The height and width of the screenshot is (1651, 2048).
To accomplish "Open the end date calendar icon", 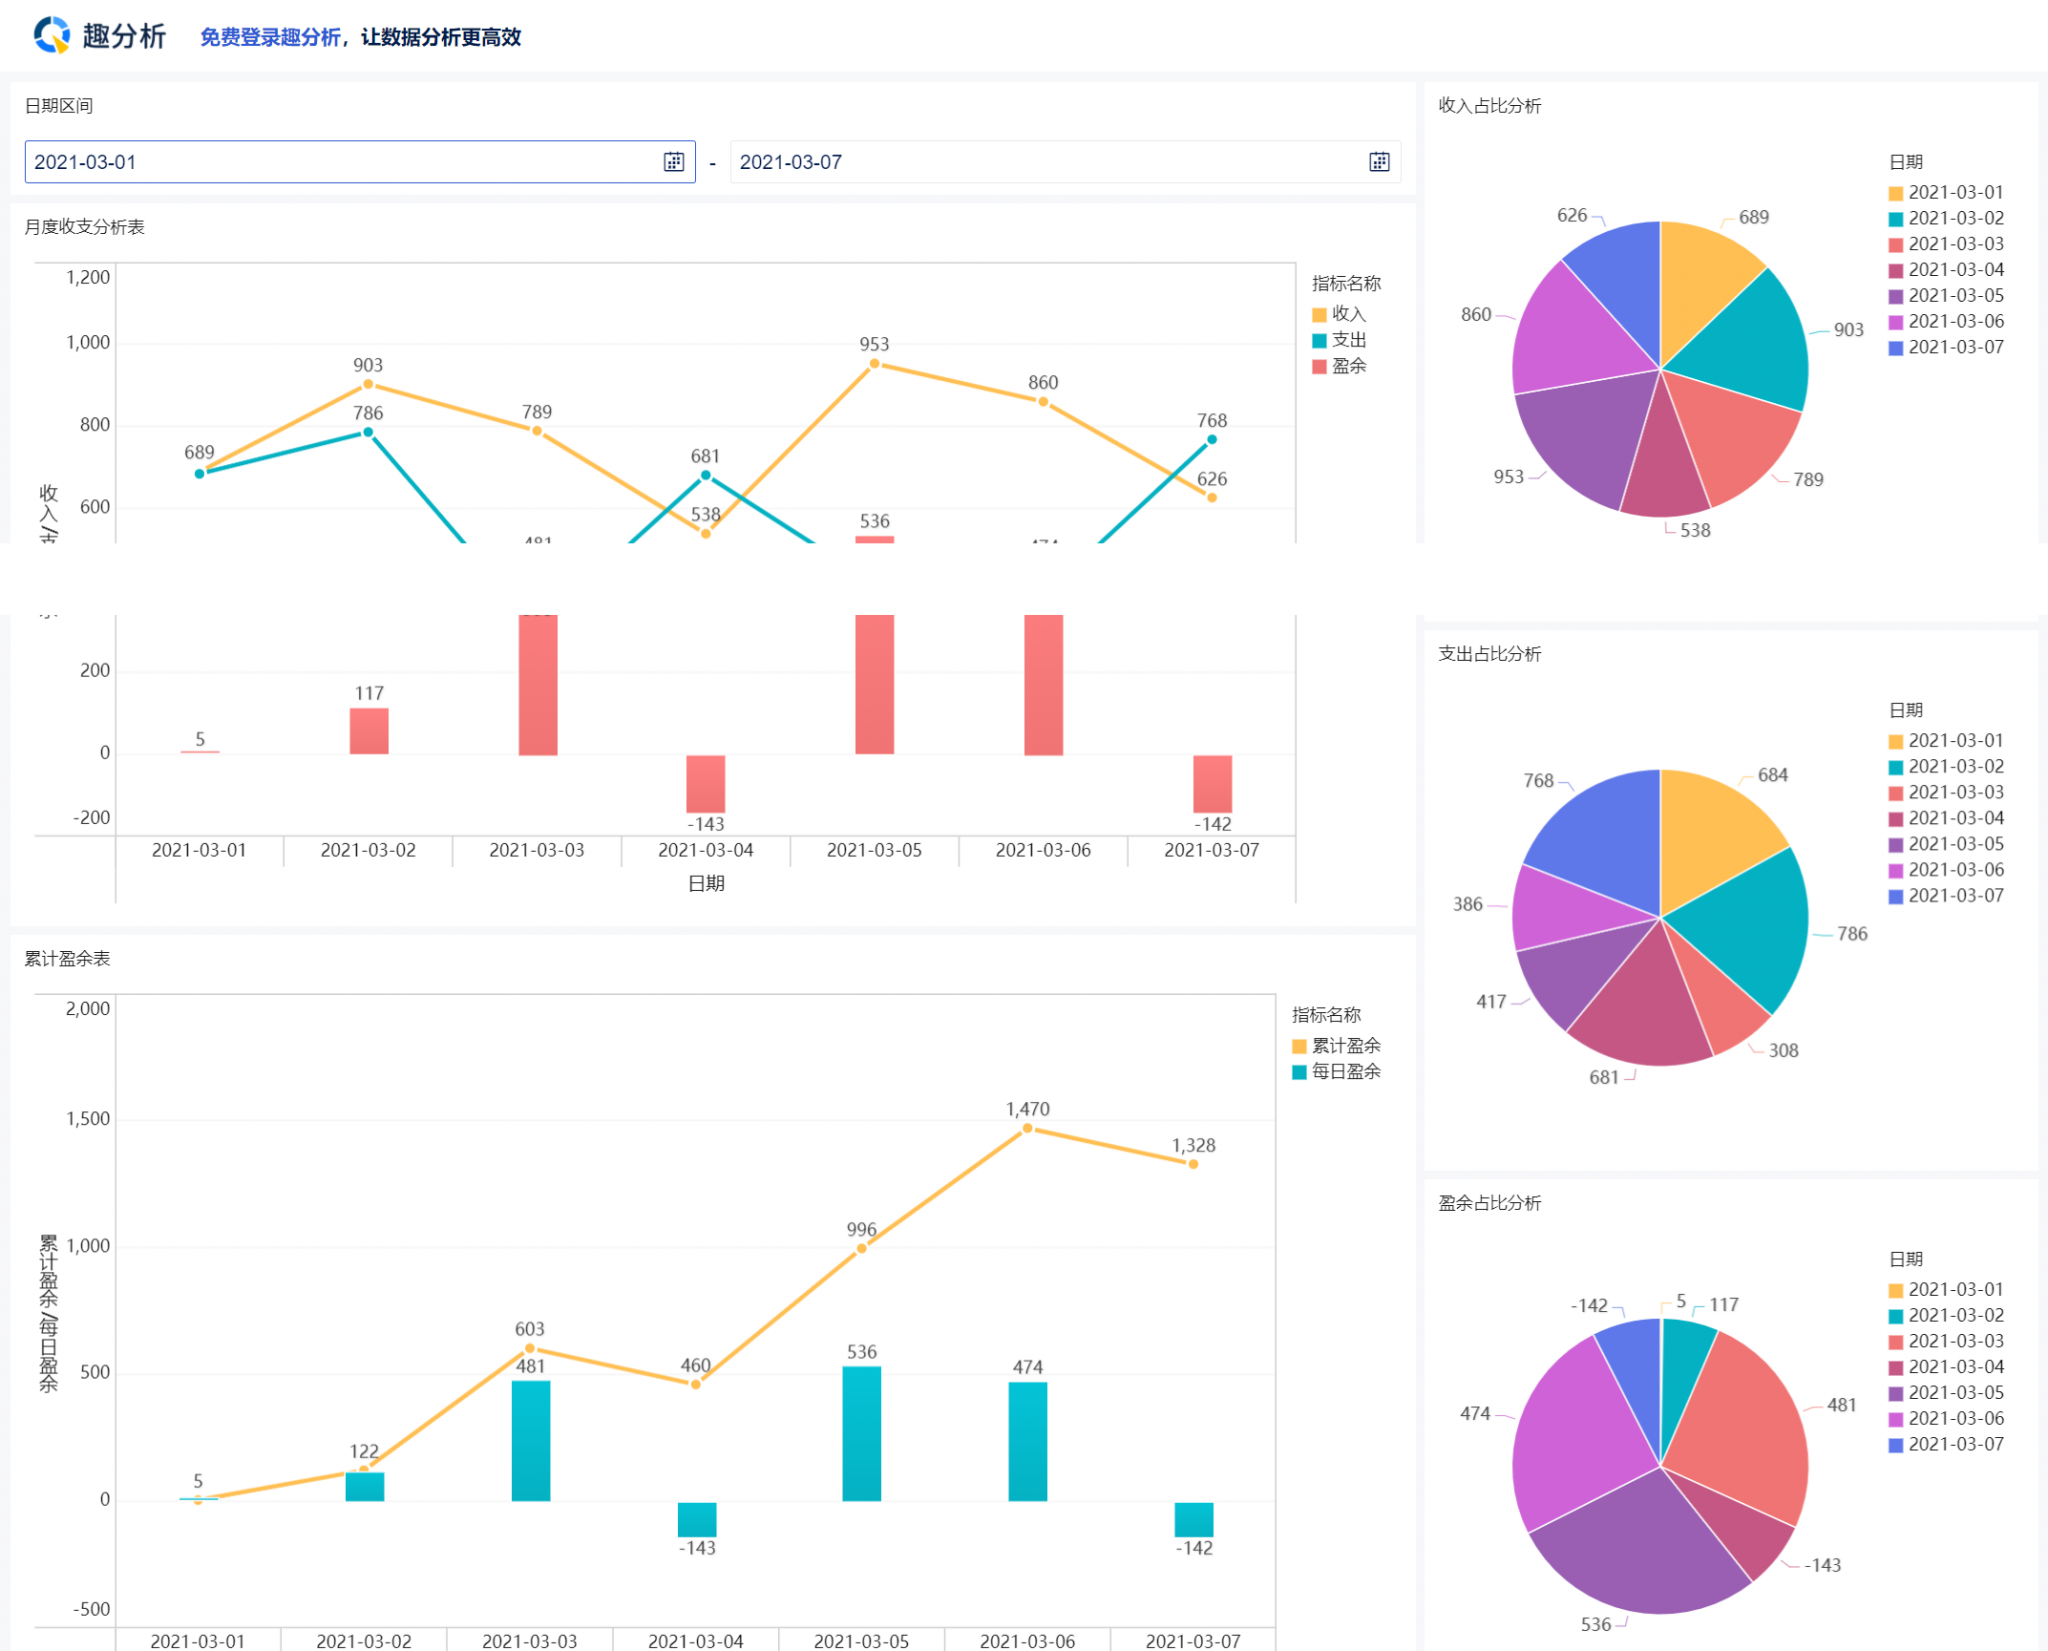I will (x=1379, y=162).
